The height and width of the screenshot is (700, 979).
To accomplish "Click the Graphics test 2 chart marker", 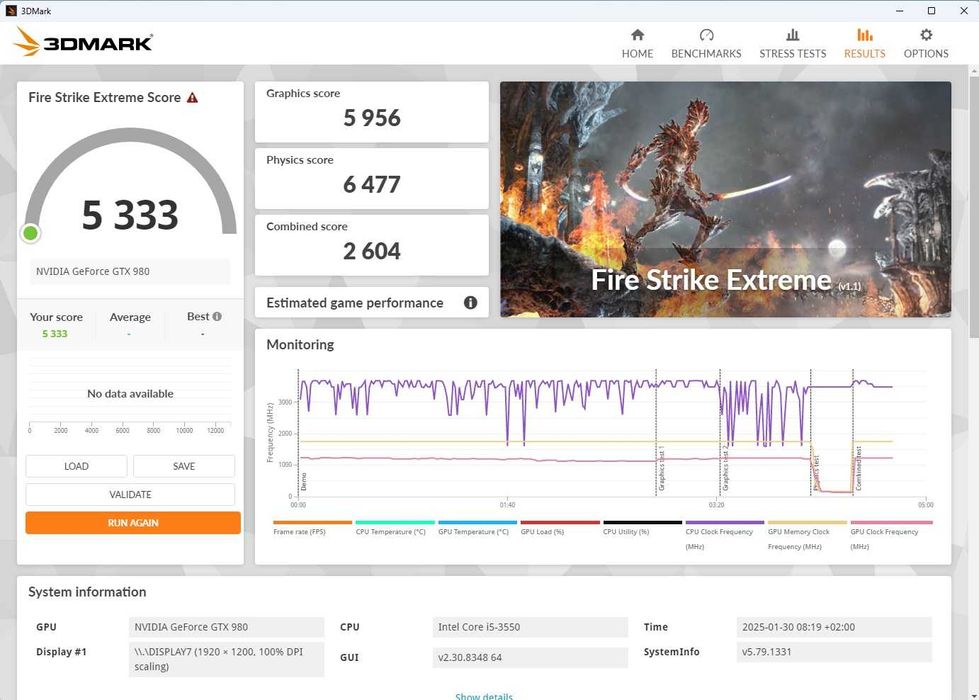I will click(x=726, y=468).
